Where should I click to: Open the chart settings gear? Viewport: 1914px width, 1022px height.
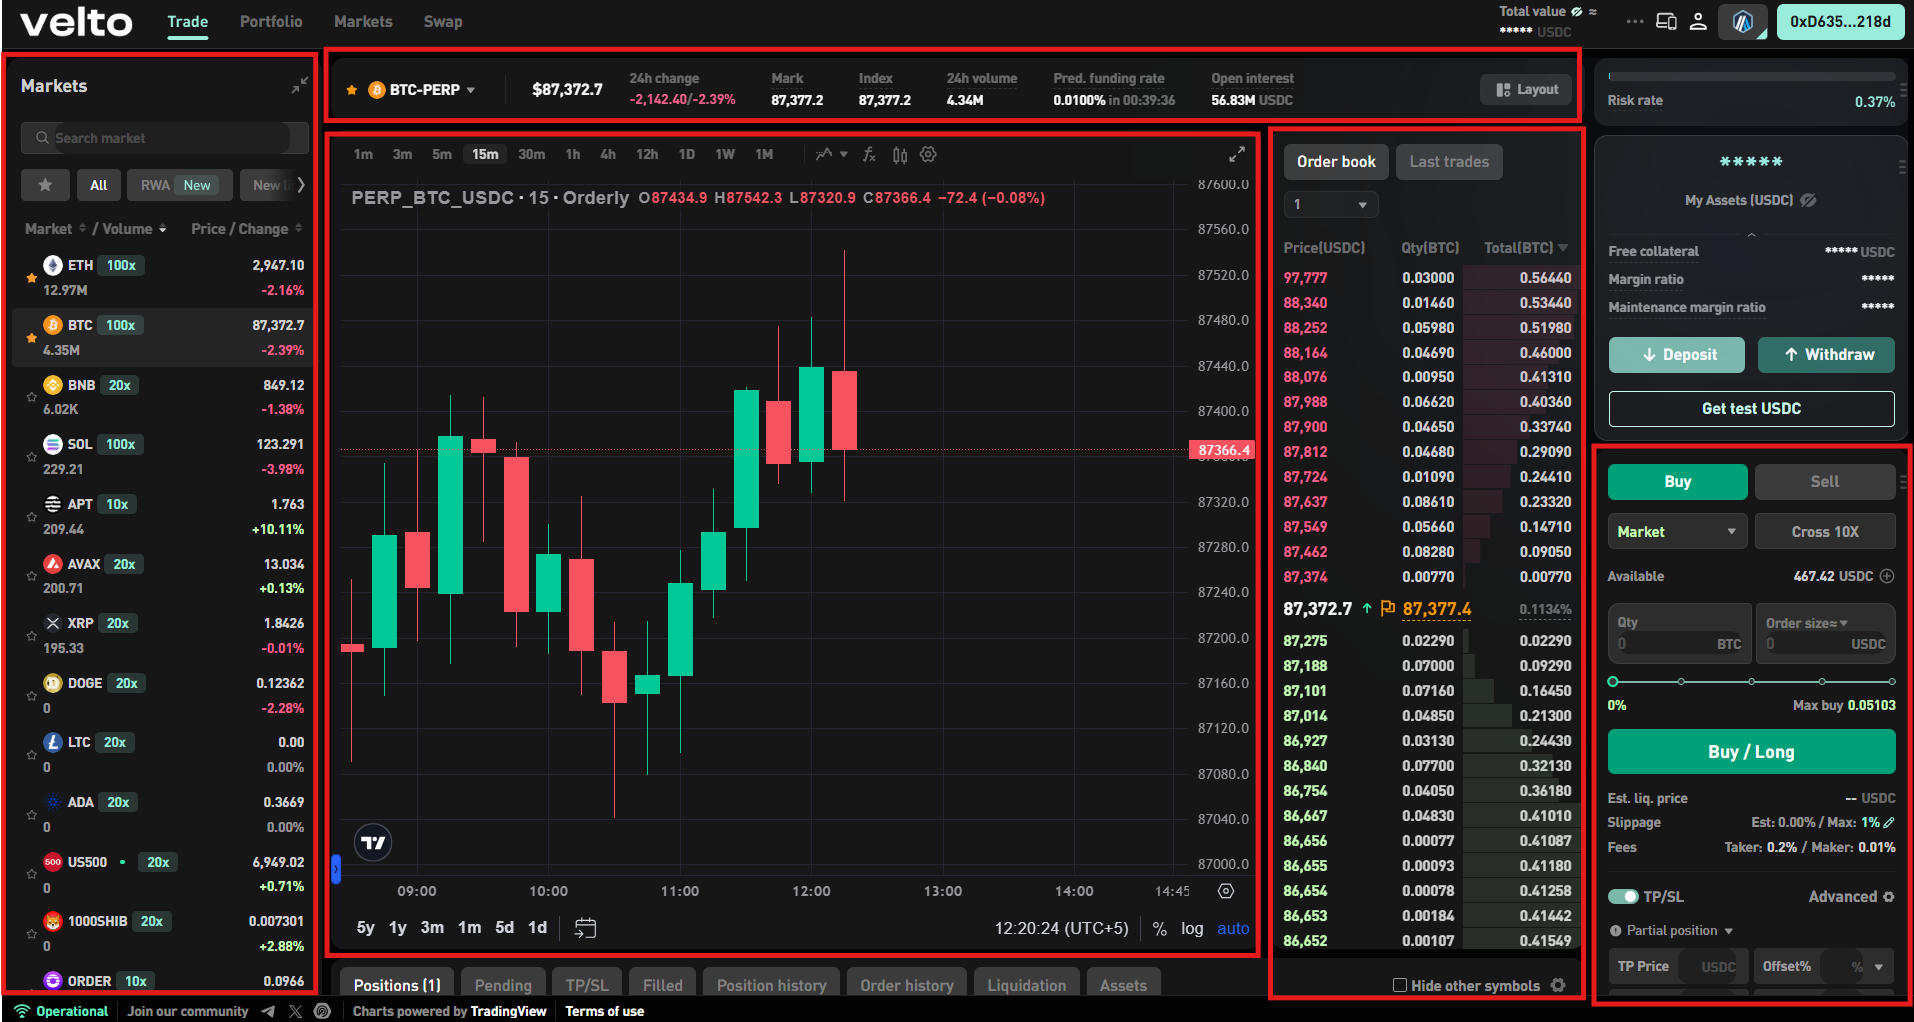928,154
